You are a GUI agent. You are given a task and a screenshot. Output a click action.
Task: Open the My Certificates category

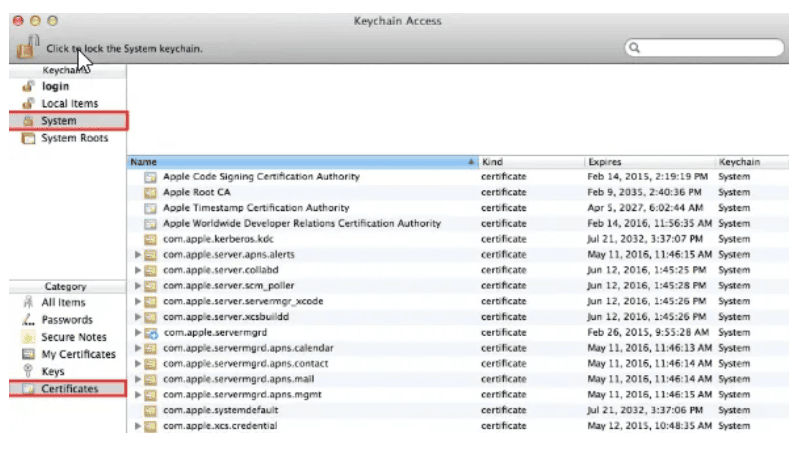pyautogui.click(x=78, y=354)
